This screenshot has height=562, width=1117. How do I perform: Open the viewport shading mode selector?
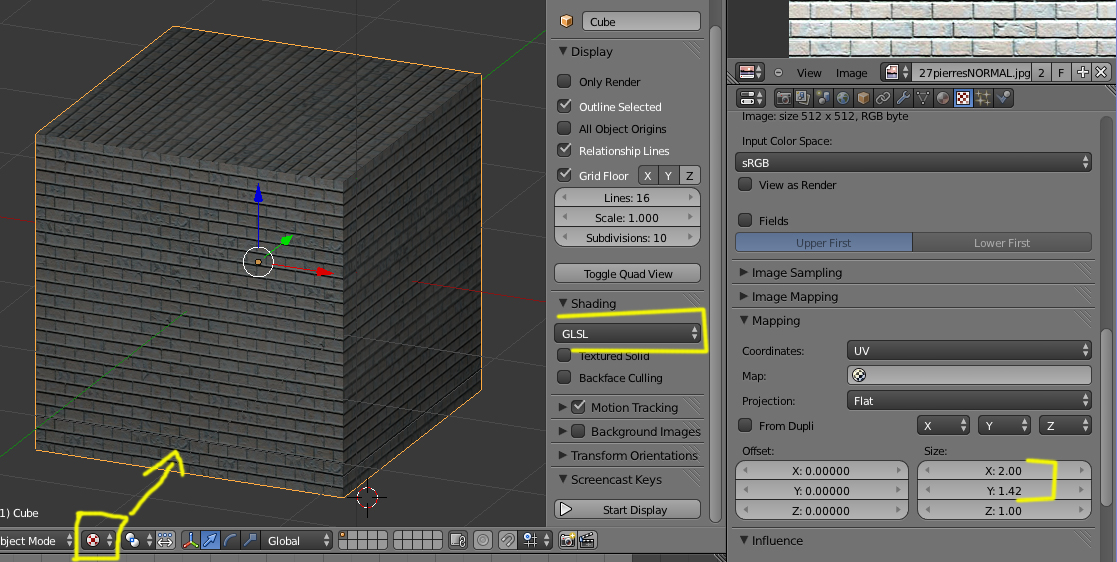pyautogui.click(x=99, y=540)
